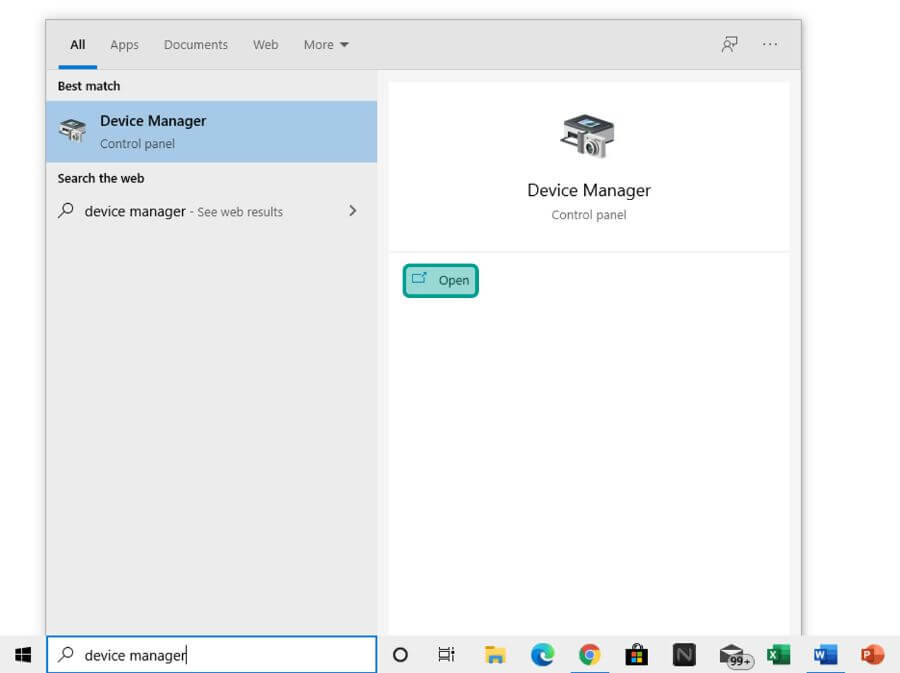Image resolution: width=900 pixels, height=673 pixels.
Task: Click Open to launch Device Manager
Action: (x=440, y=281)
